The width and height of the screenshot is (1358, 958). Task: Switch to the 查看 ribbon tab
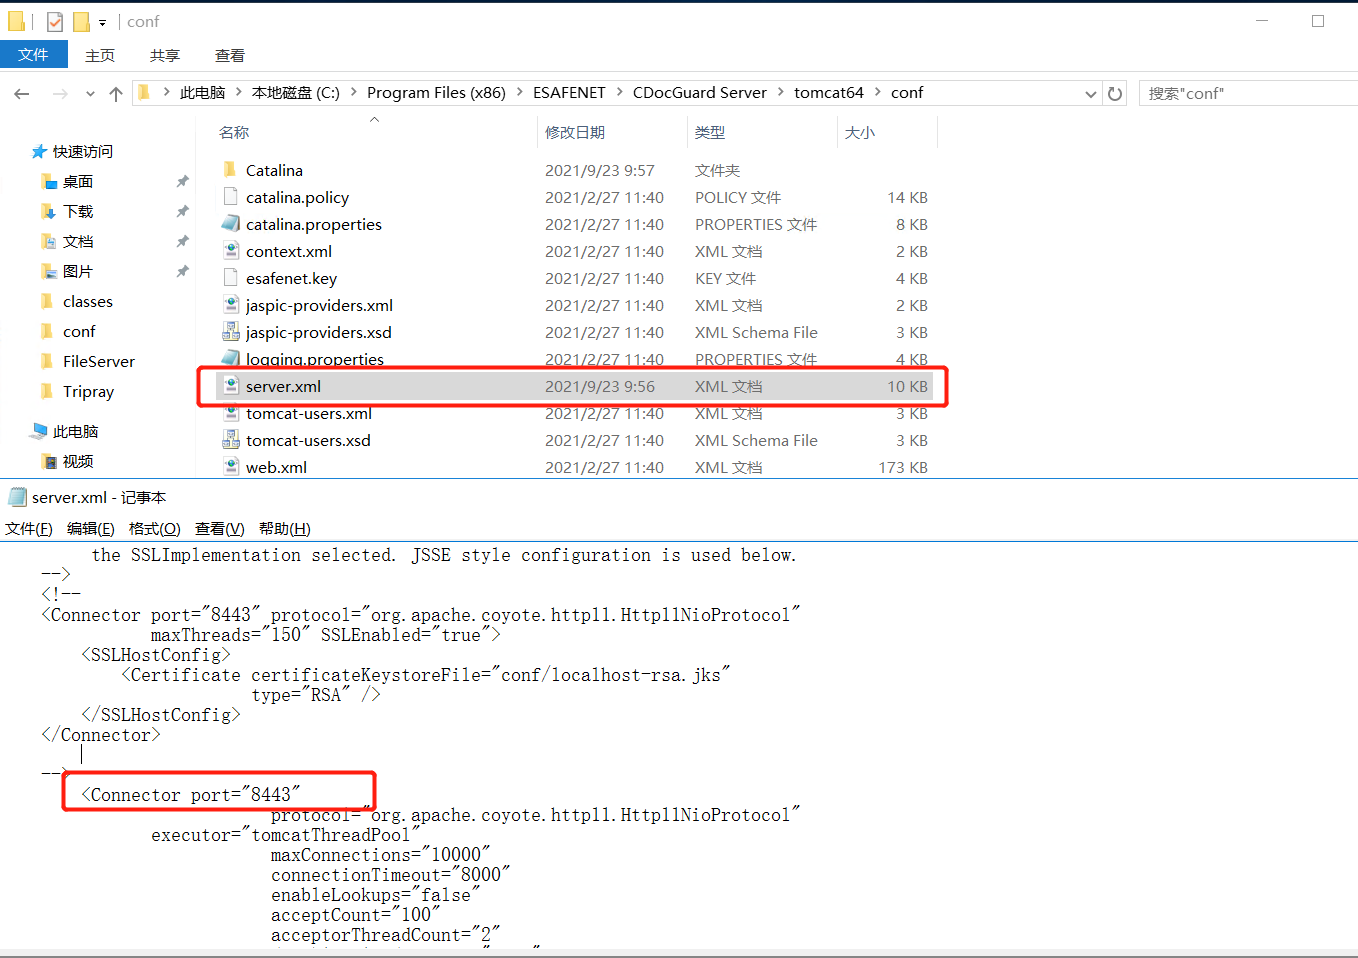[x=229, y=55]
